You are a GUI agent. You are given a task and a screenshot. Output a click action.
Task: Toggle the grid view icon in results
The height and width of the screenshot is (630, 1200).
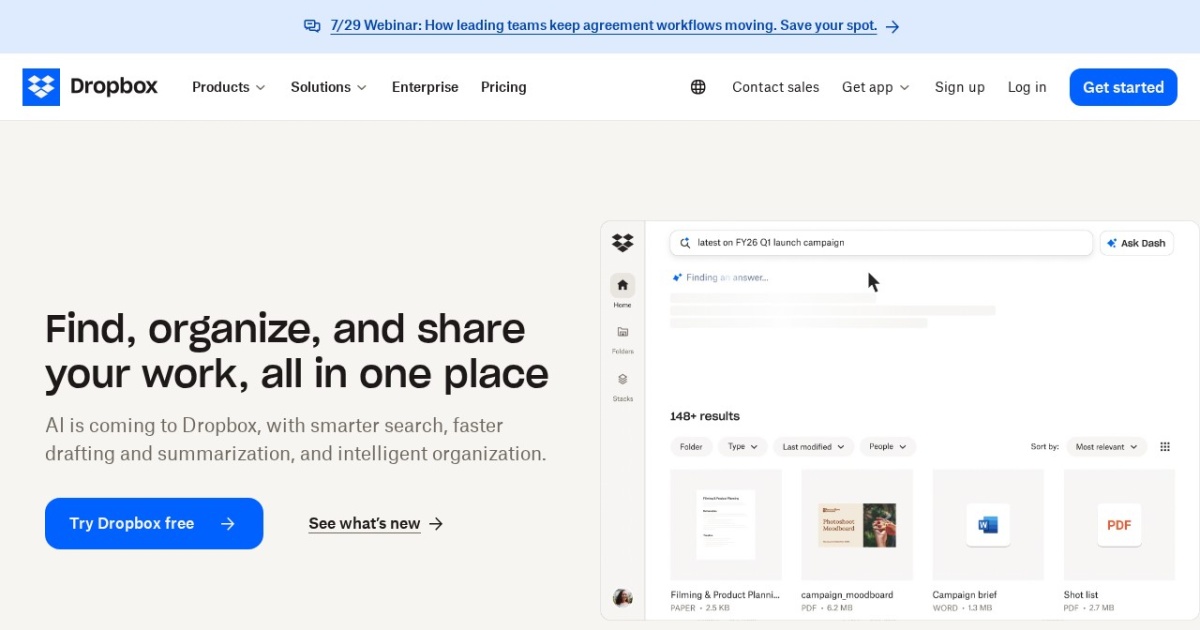[x=1164, y=447]
